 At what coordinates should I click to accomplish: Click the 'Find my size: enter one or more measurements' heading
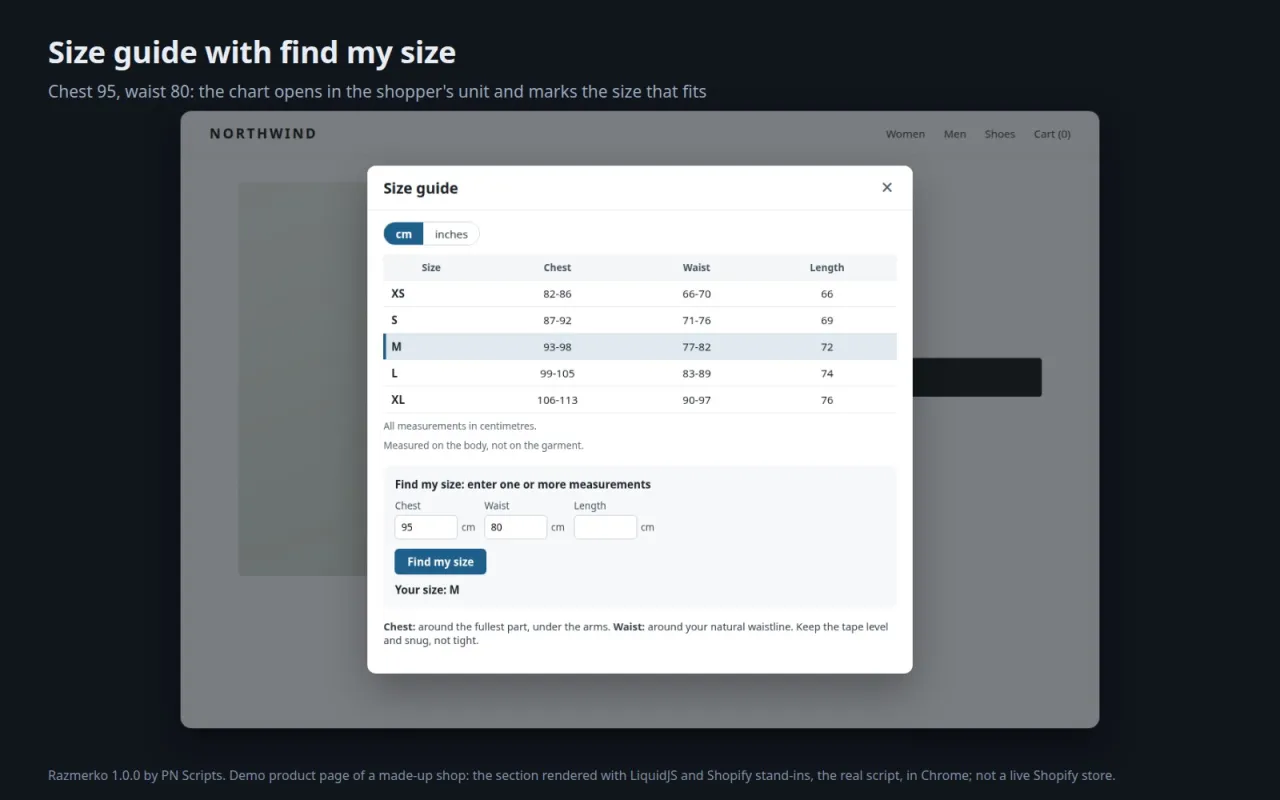click(x=523, y=485)
